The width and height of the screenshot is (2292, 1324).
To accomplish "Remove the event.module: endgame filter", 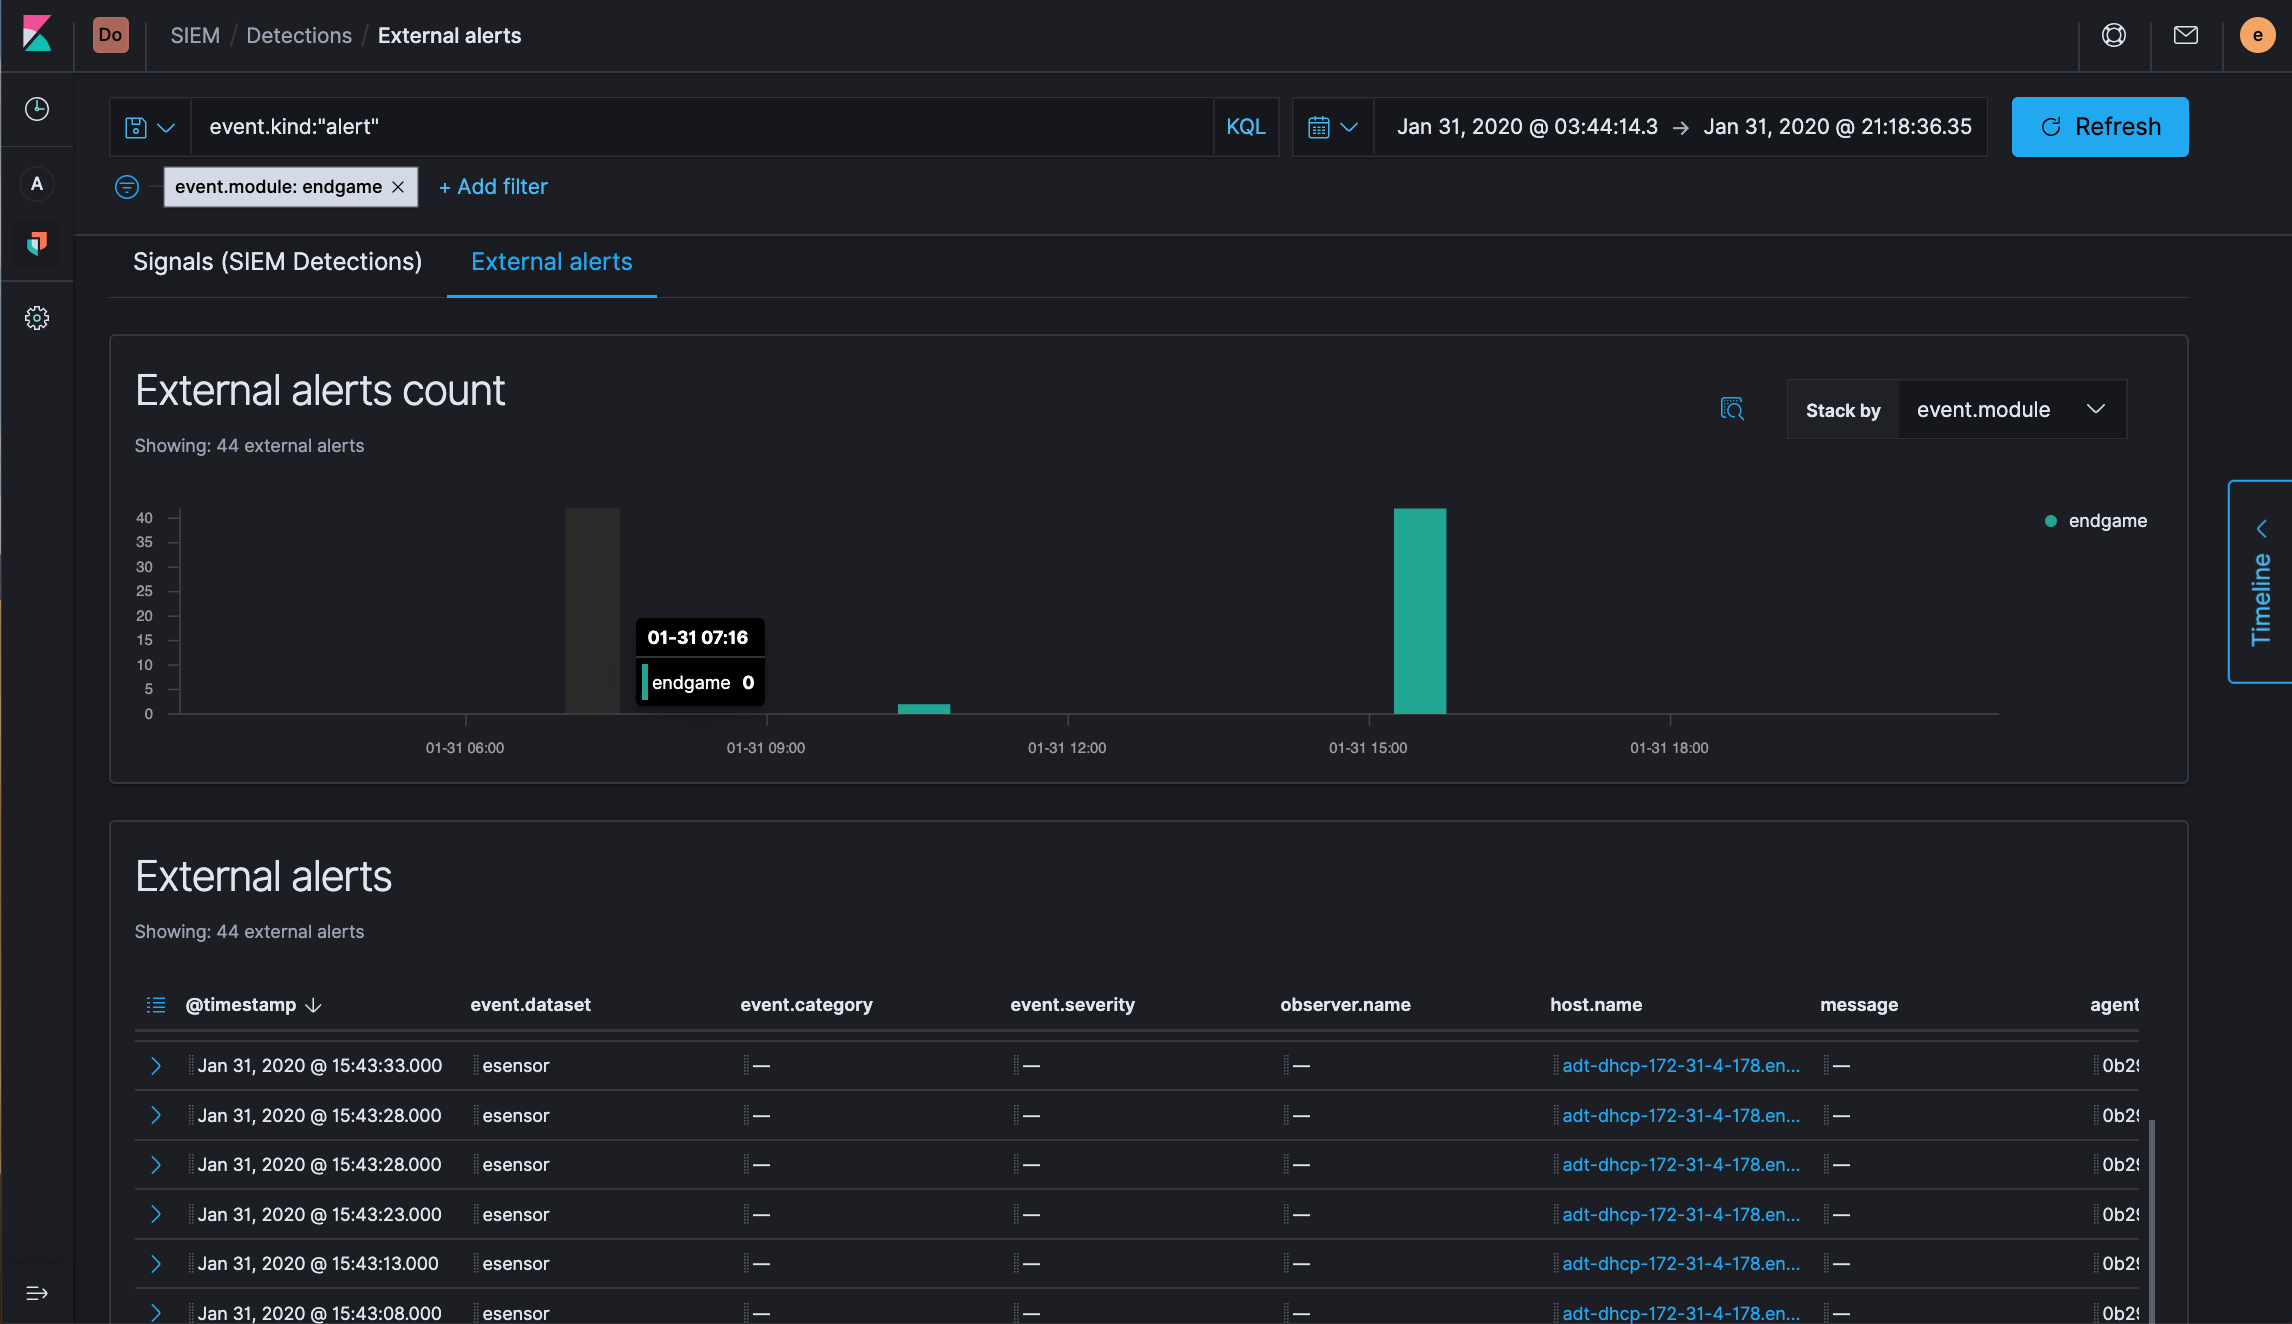I will point(398,187).
